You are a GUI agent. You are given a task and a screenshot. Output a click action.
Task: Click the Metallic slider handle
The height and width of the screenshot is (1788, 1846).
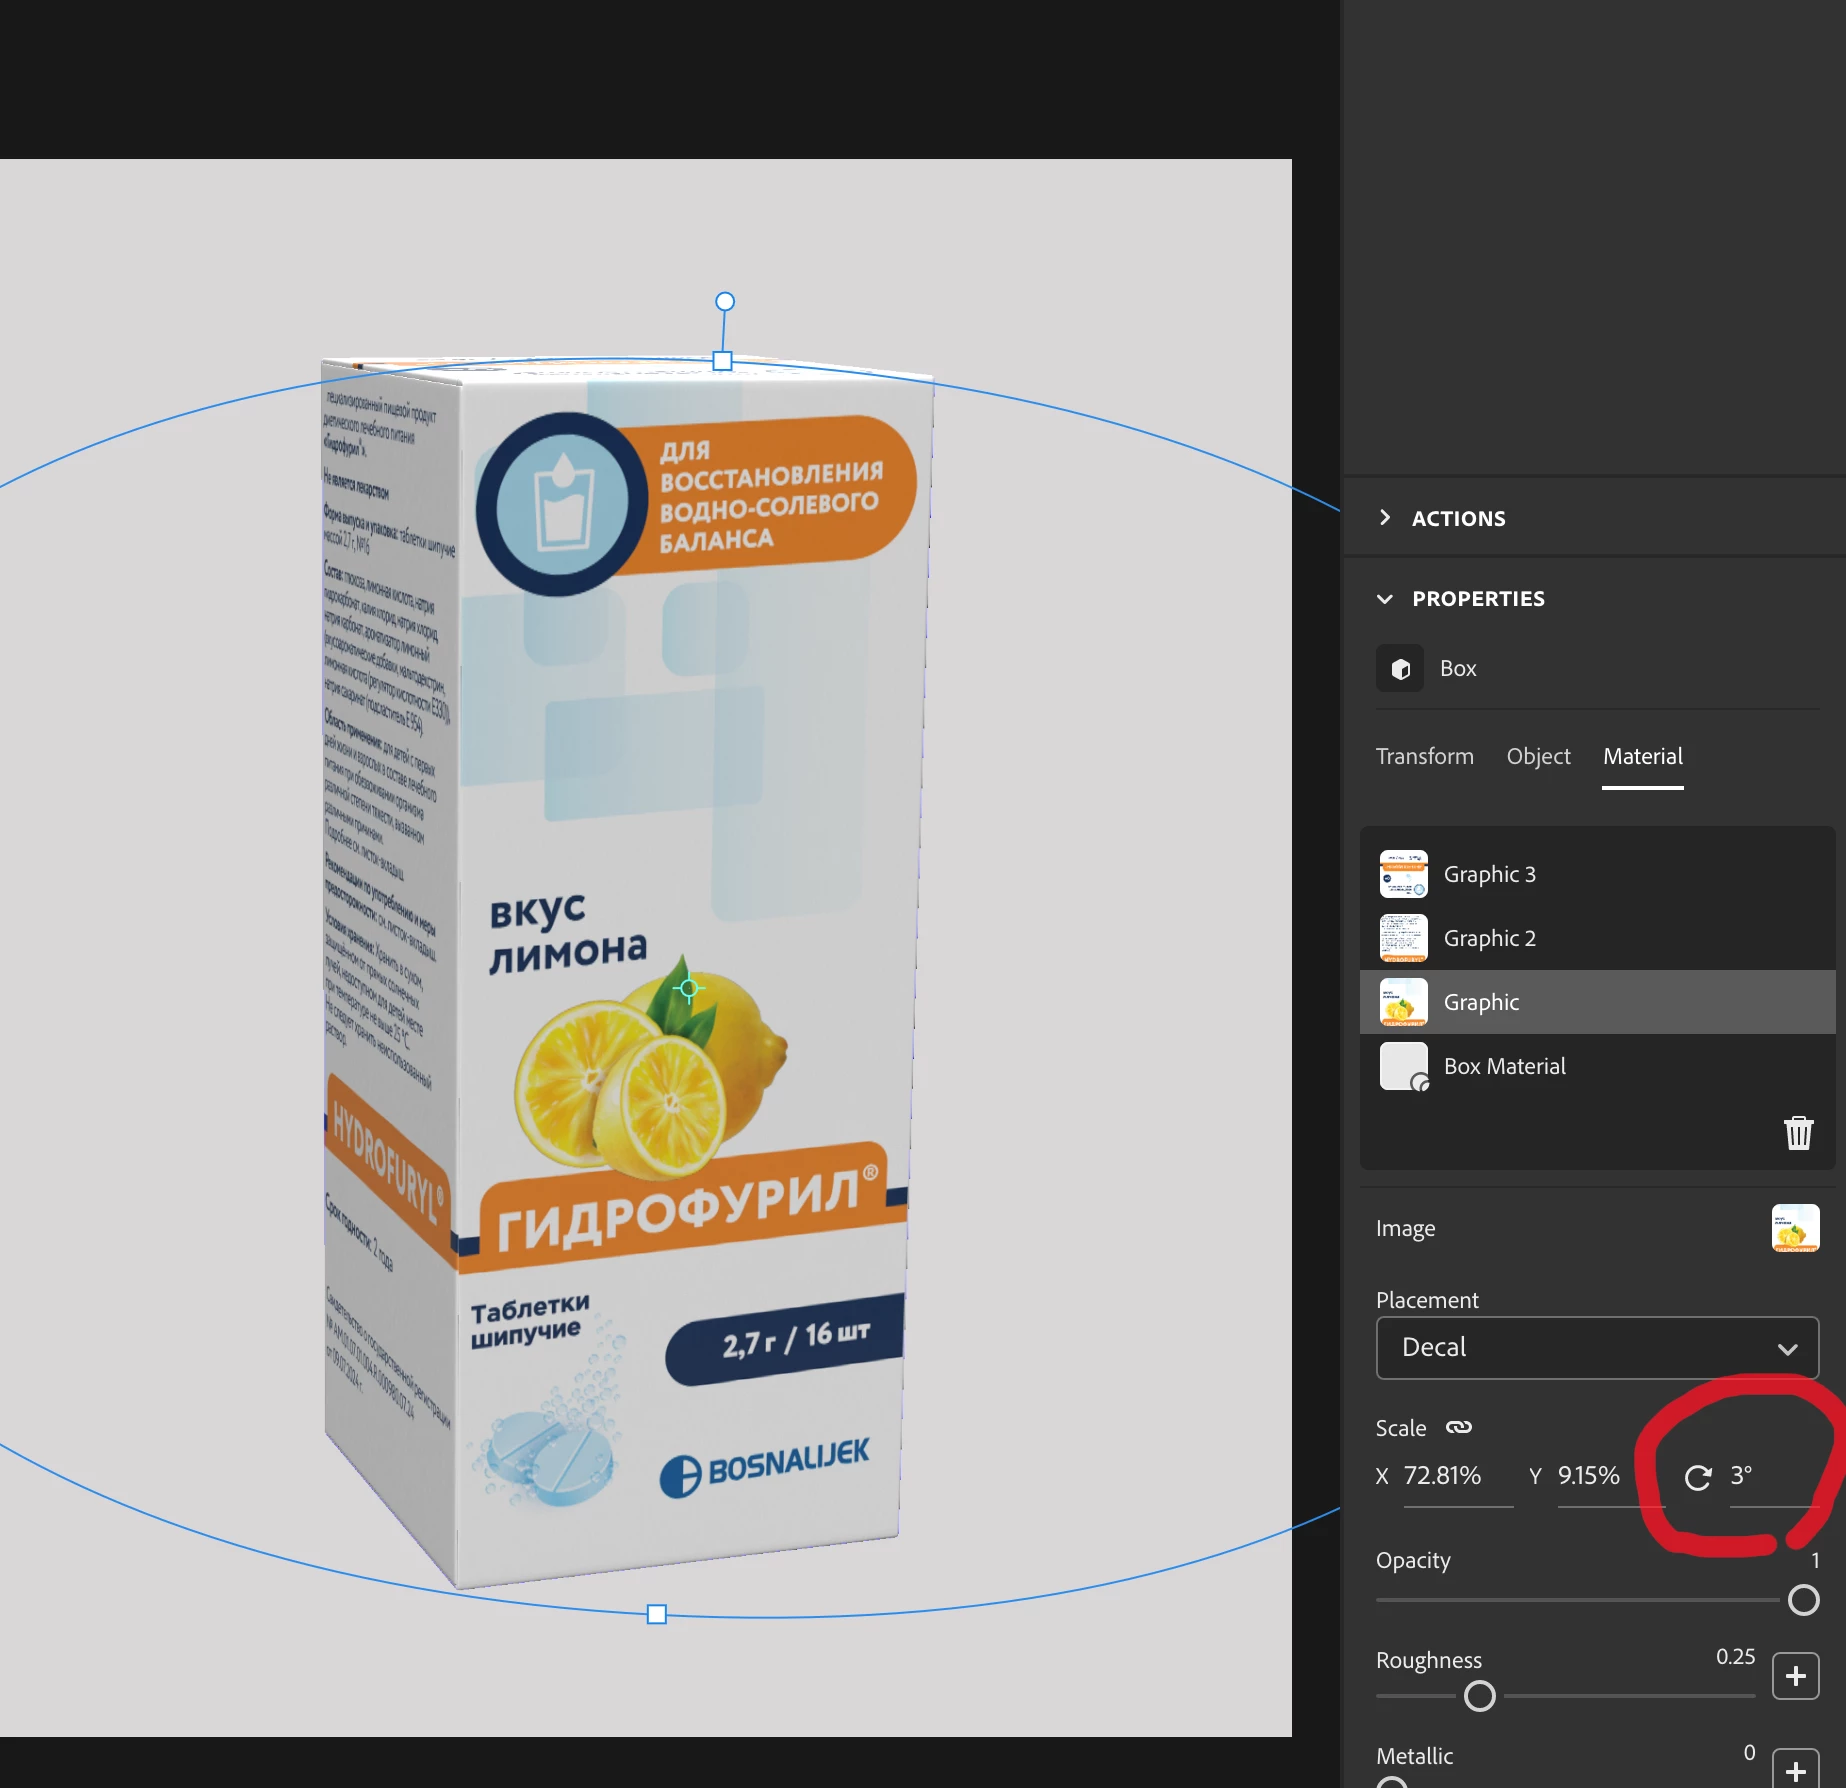[x=1391, y=1782]
